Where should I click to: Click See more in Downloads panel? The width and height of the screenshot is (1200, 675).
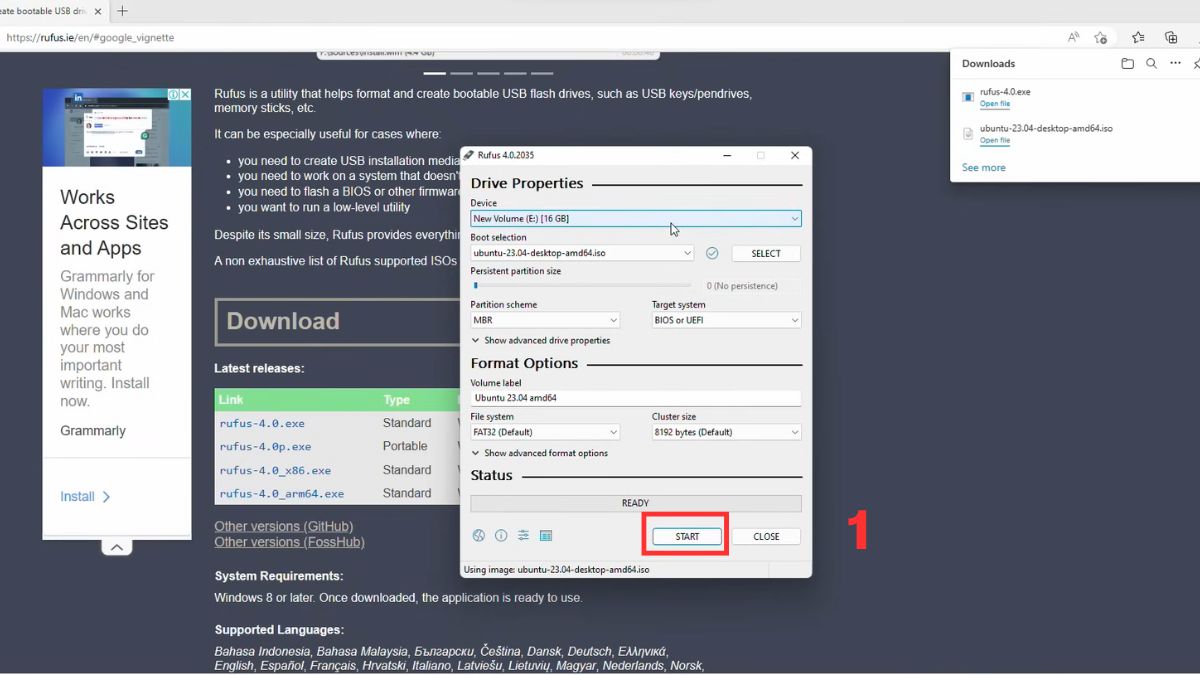click(984, 168)
